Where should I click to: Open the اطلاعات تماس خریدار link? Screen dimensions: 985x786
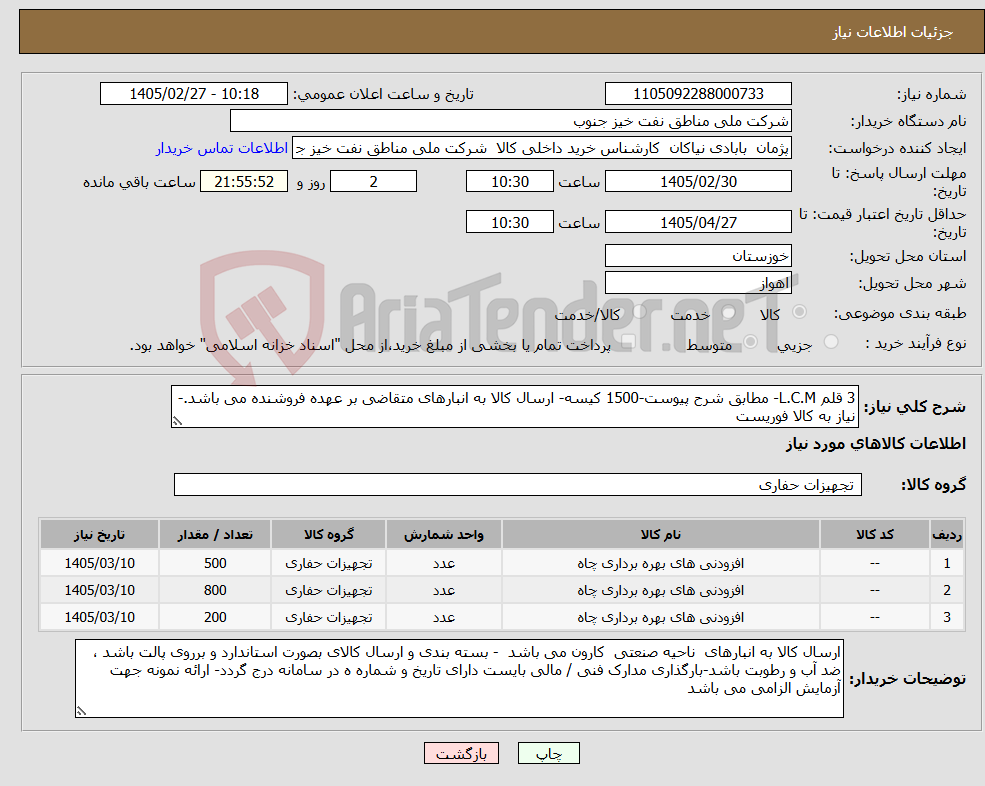[x=222, y=148]
